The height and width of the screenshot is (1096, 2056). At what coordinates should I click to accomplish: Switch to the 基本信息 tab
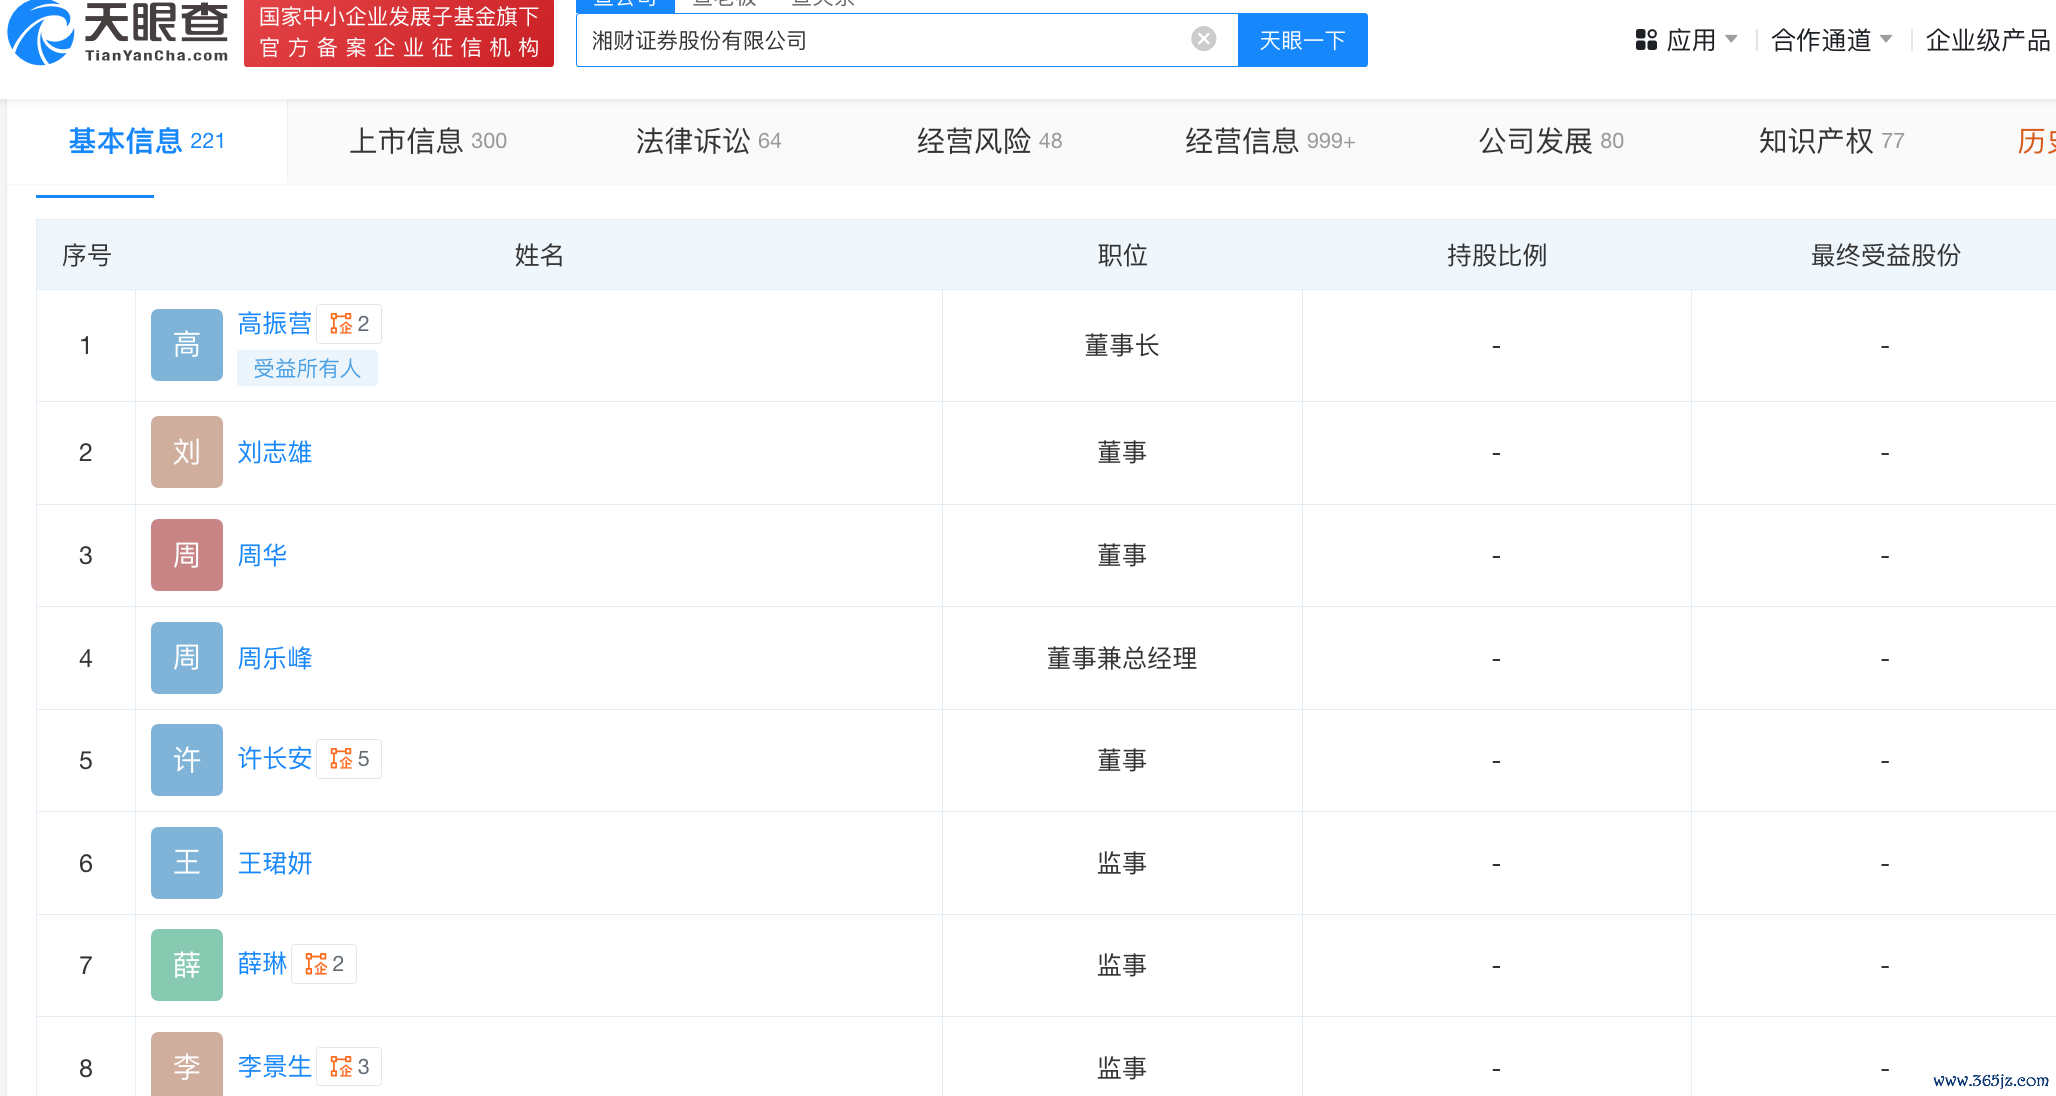[x=147, y=141]
